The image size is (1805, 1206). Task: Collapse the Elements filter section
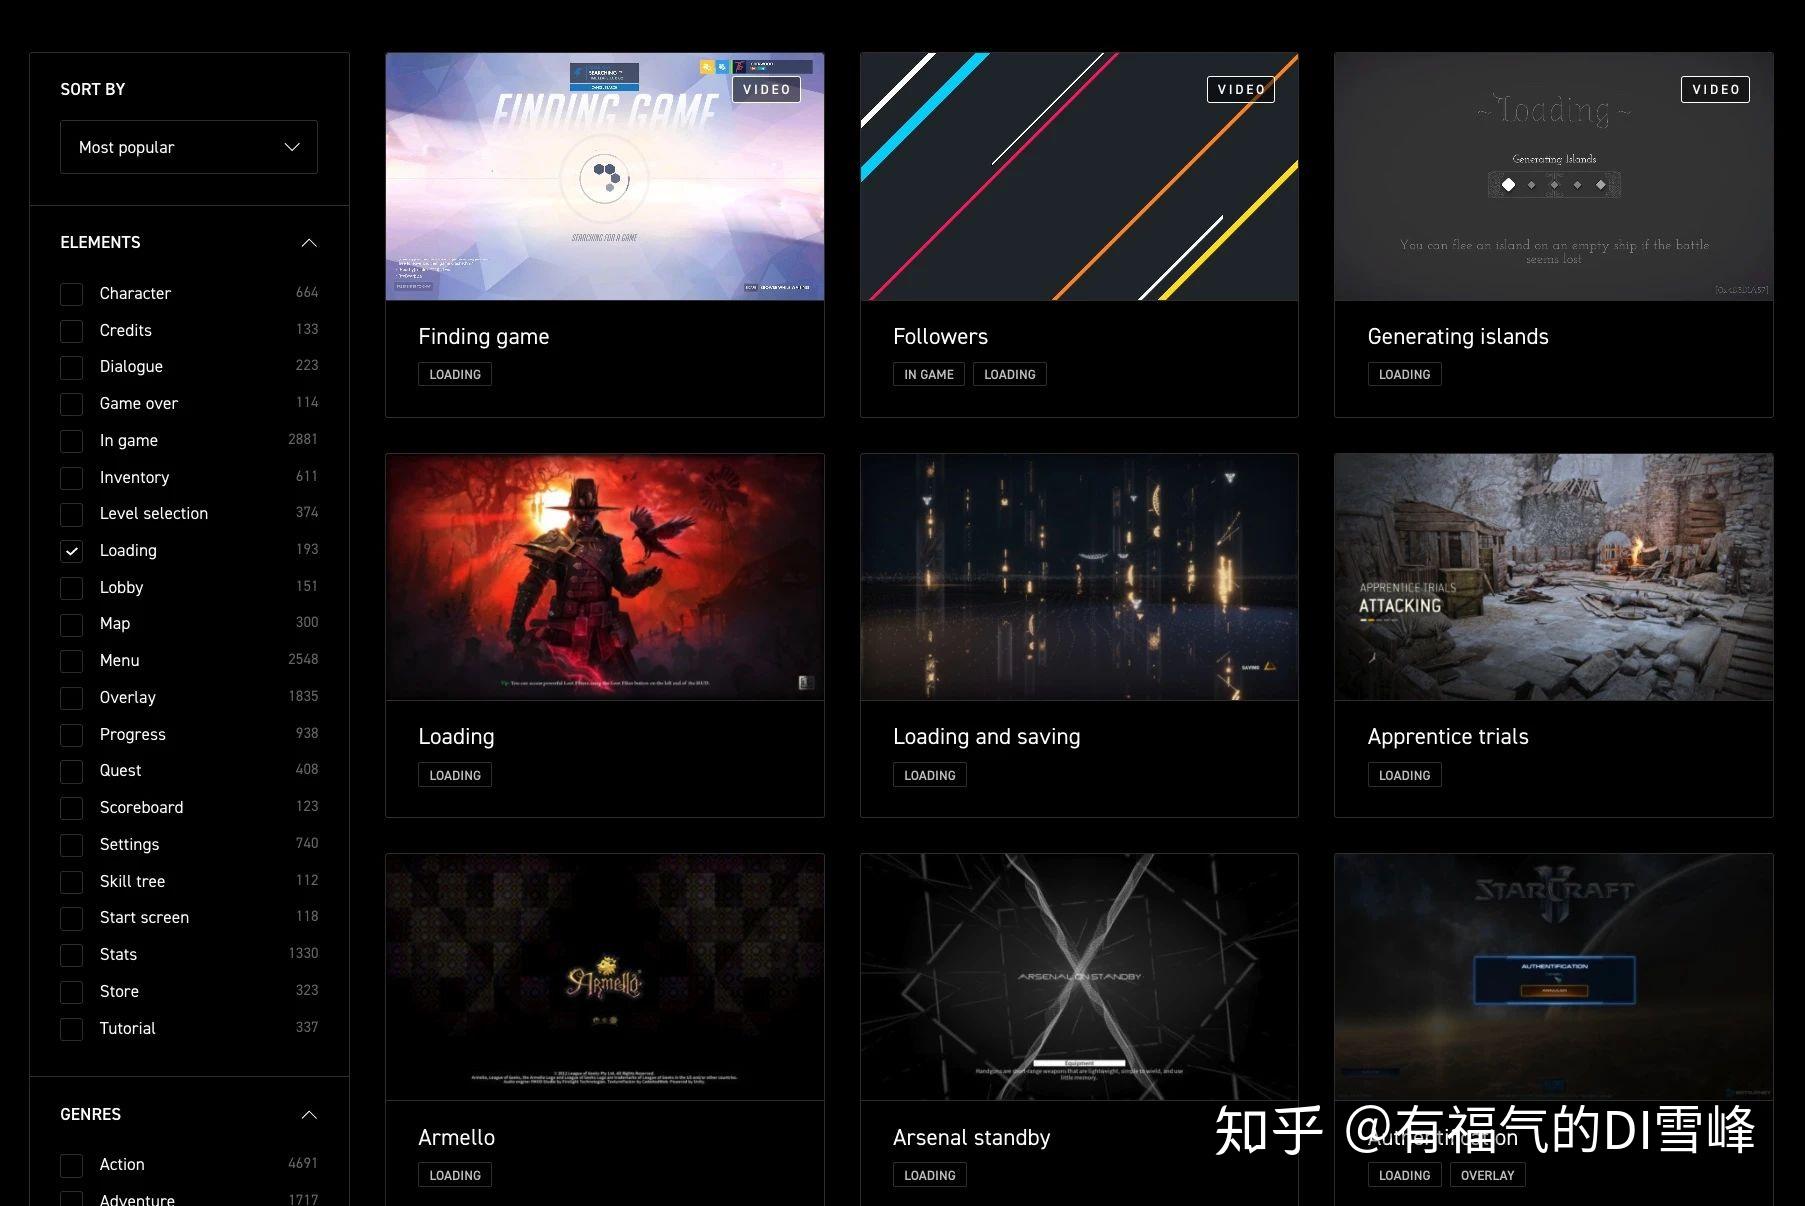[x=309, y=243]
